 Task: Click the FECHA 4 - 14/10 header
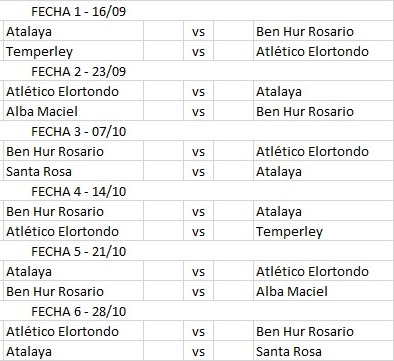coord(78,192)
